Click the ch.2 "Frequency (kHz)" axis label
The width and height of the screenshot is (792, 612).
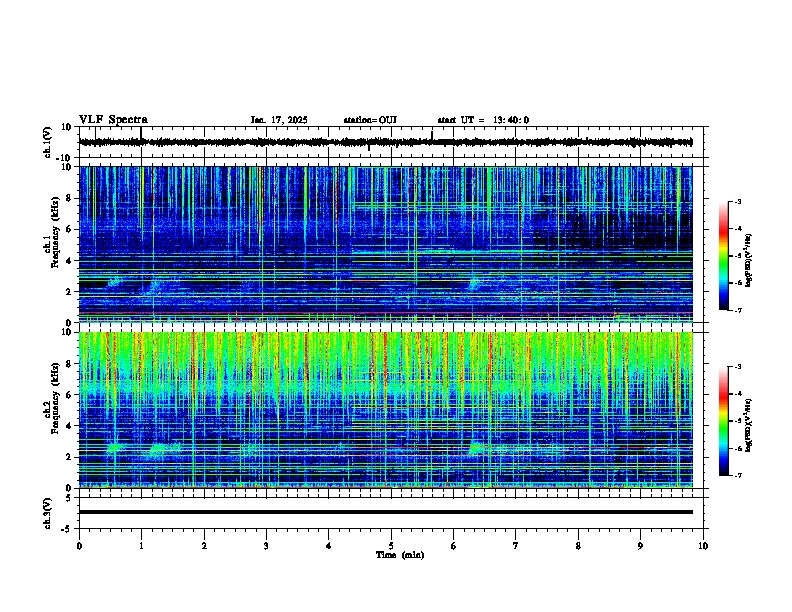(x=55, y=398)
